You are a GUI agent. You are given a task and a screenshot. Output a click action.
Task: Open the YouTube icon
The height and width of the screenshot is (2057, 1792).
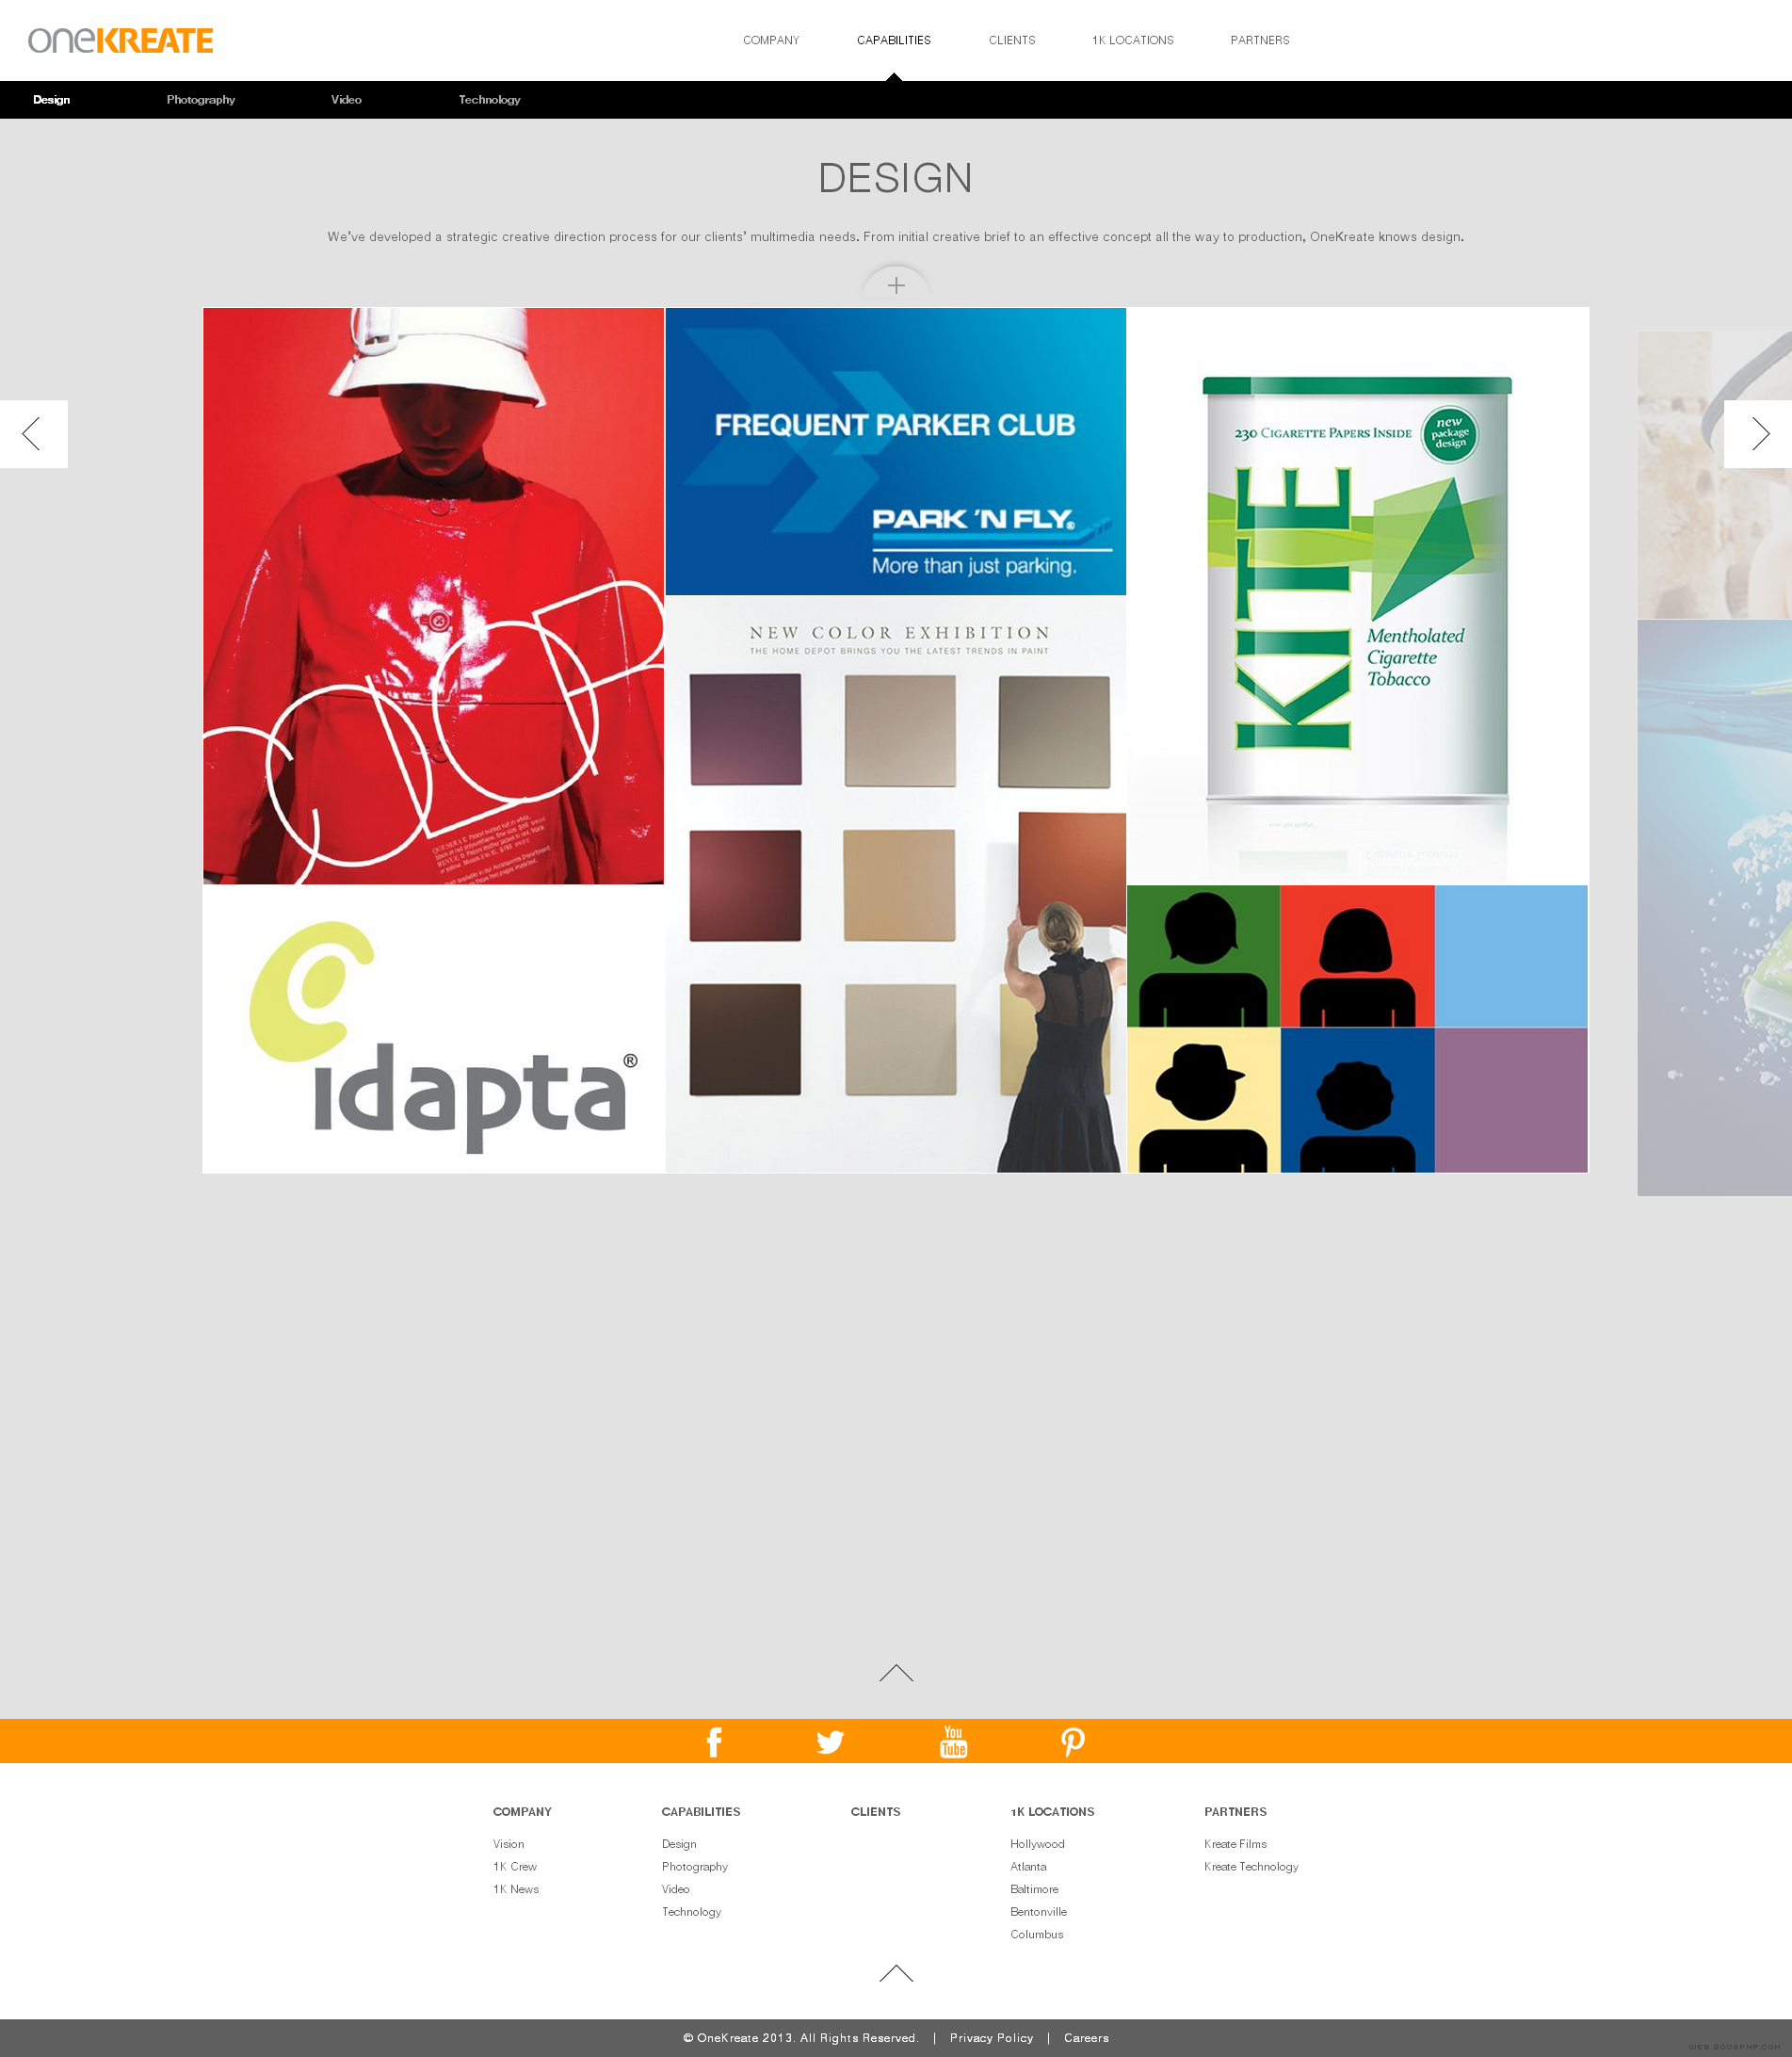[x=953, y=1741]
